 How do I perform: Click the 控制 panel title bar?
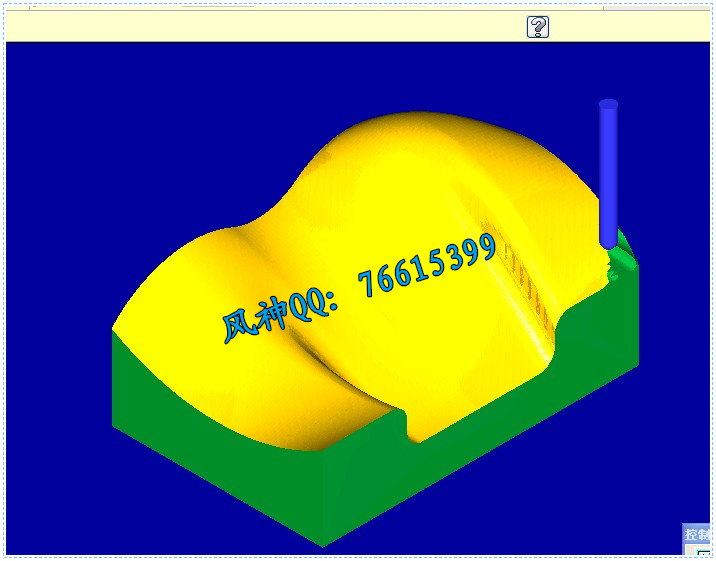(698, 534)
